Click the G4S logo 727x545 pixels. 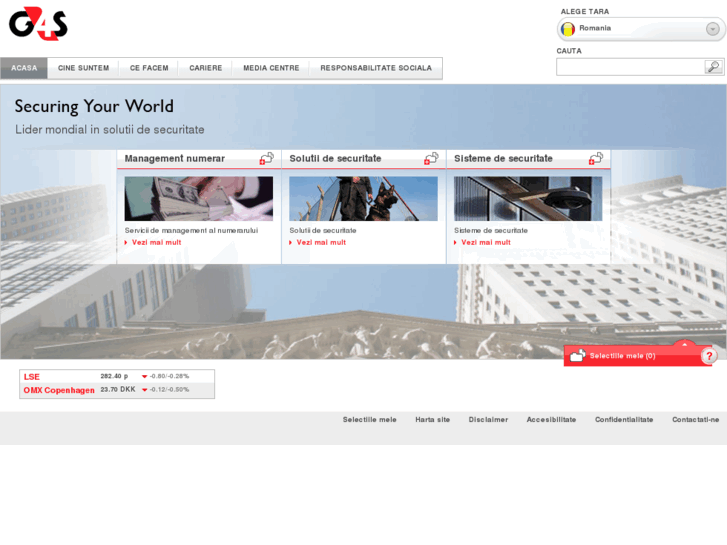coord(38,23)
